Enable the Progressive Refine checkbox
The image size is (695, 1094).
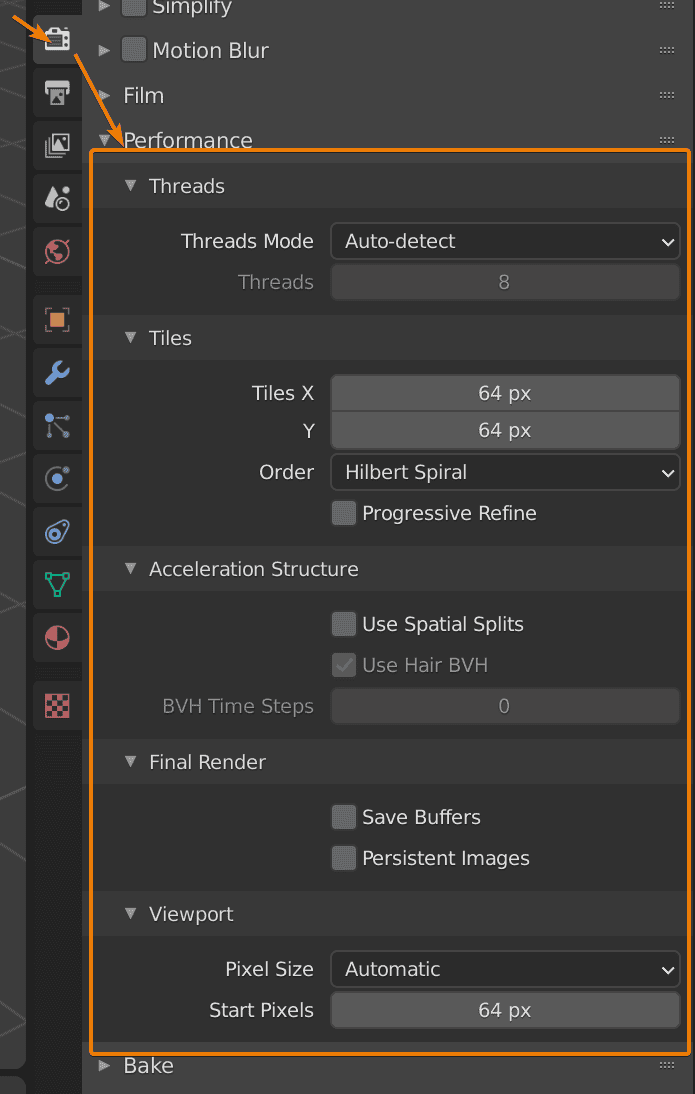coord(344,514)
